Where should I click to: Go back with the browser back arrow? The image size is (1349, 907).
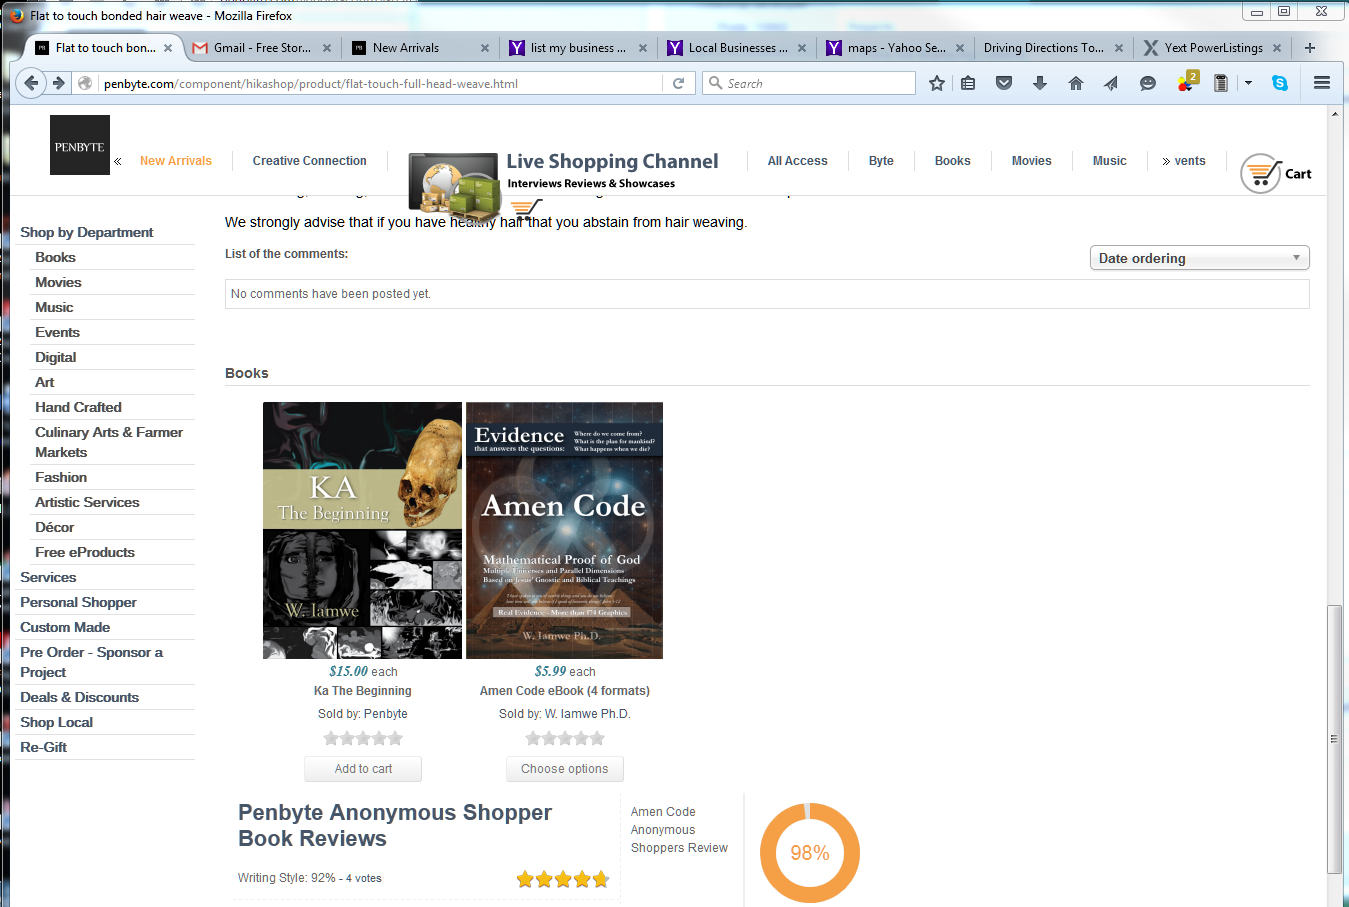(31, 83)
